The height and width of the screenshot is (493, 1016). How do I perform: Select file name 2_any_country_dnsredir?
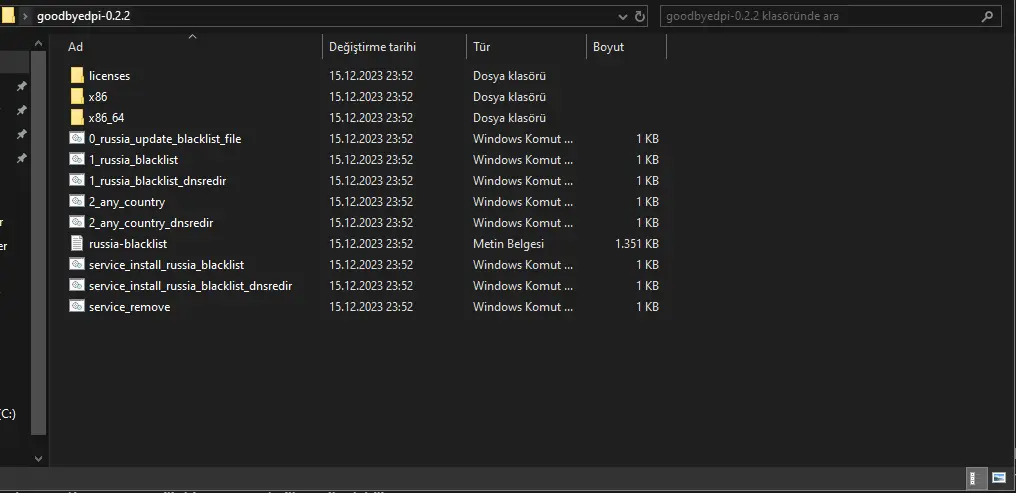pos(151,223)
